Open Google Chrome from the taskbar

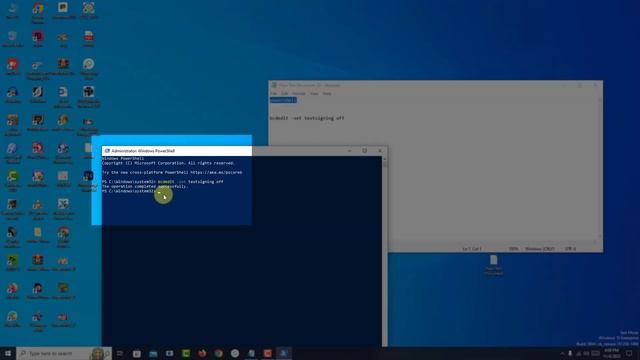219,353
